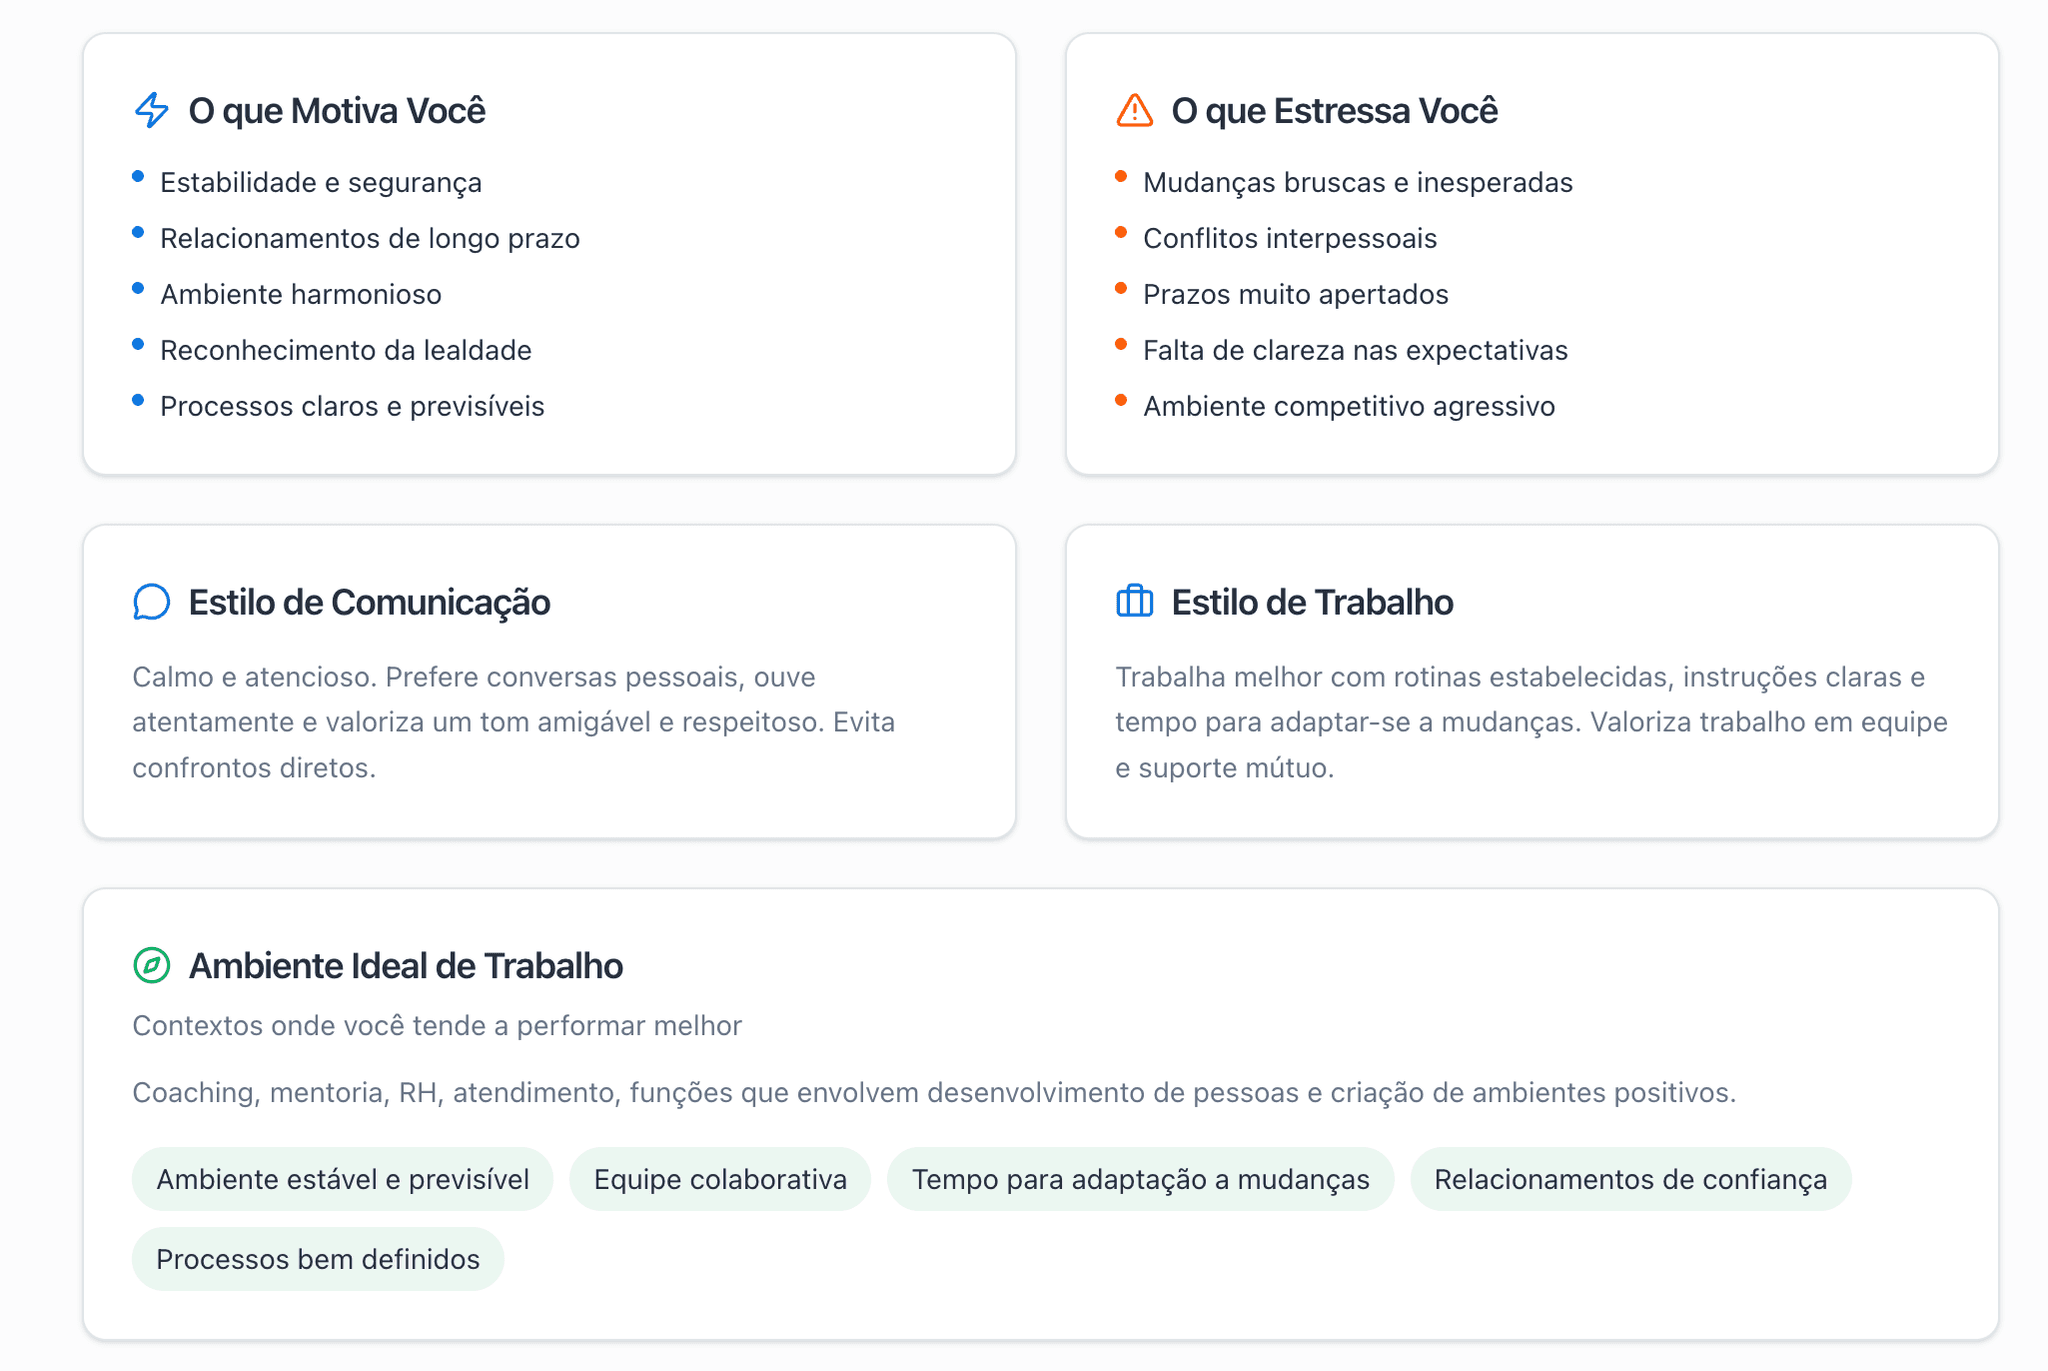Click the 'Estilo de Trabalho' heading
This screenshot has width=2048, height=1371.
1312,602
